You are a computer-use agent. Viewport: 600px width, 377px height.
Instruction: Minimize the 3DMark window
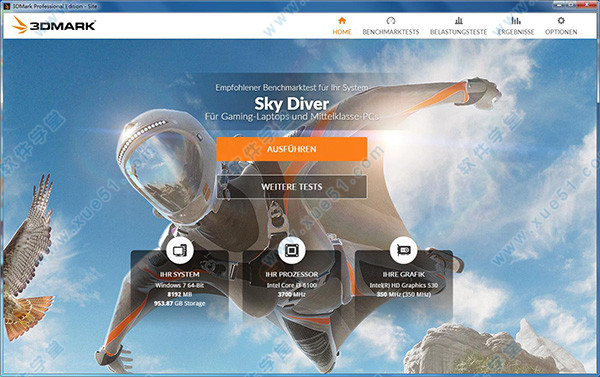click(x=559, y=5)
